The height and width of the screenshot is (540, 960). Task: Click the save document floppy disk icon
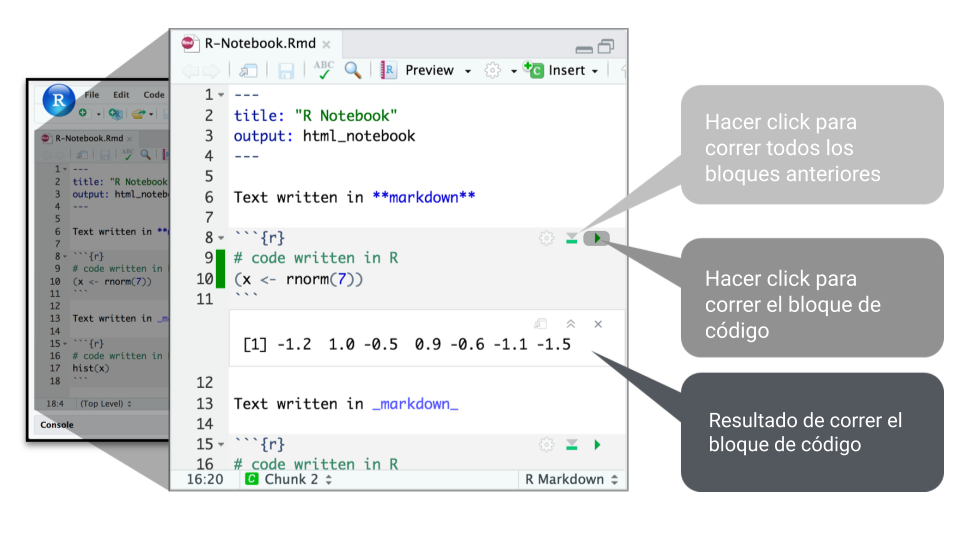point(286,70)
